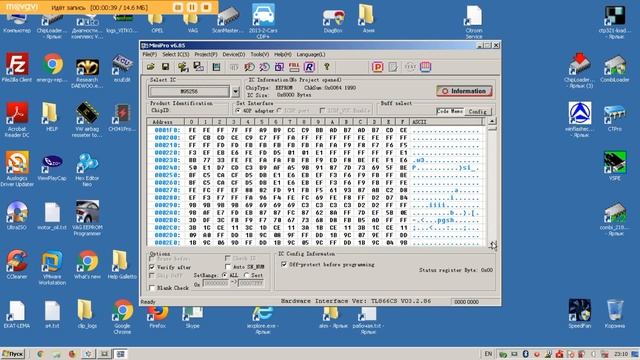640x360 pixels.
Task: Enable the Blank Check checkbox
Action: 152,288
